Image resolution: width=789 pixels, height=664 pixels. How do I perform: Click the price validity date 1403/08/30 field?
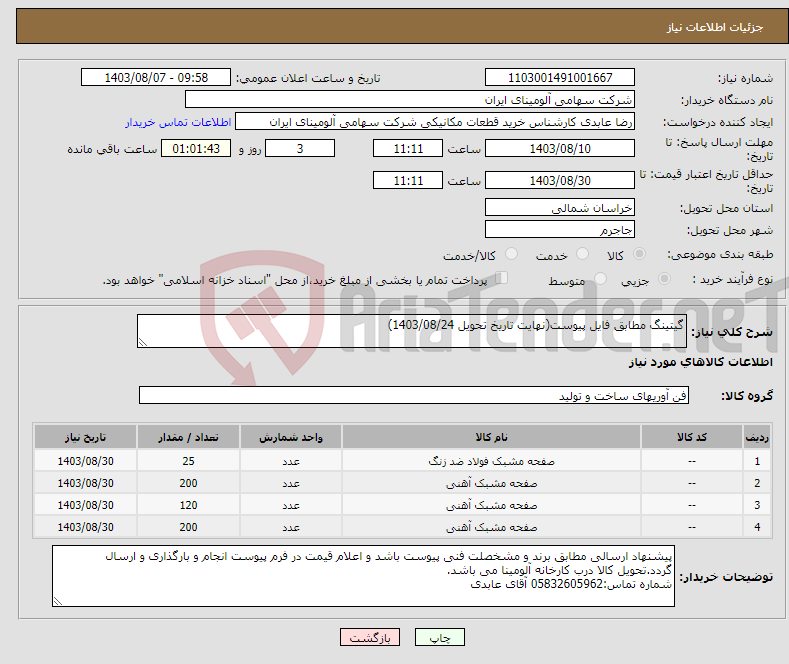[560, 180]
